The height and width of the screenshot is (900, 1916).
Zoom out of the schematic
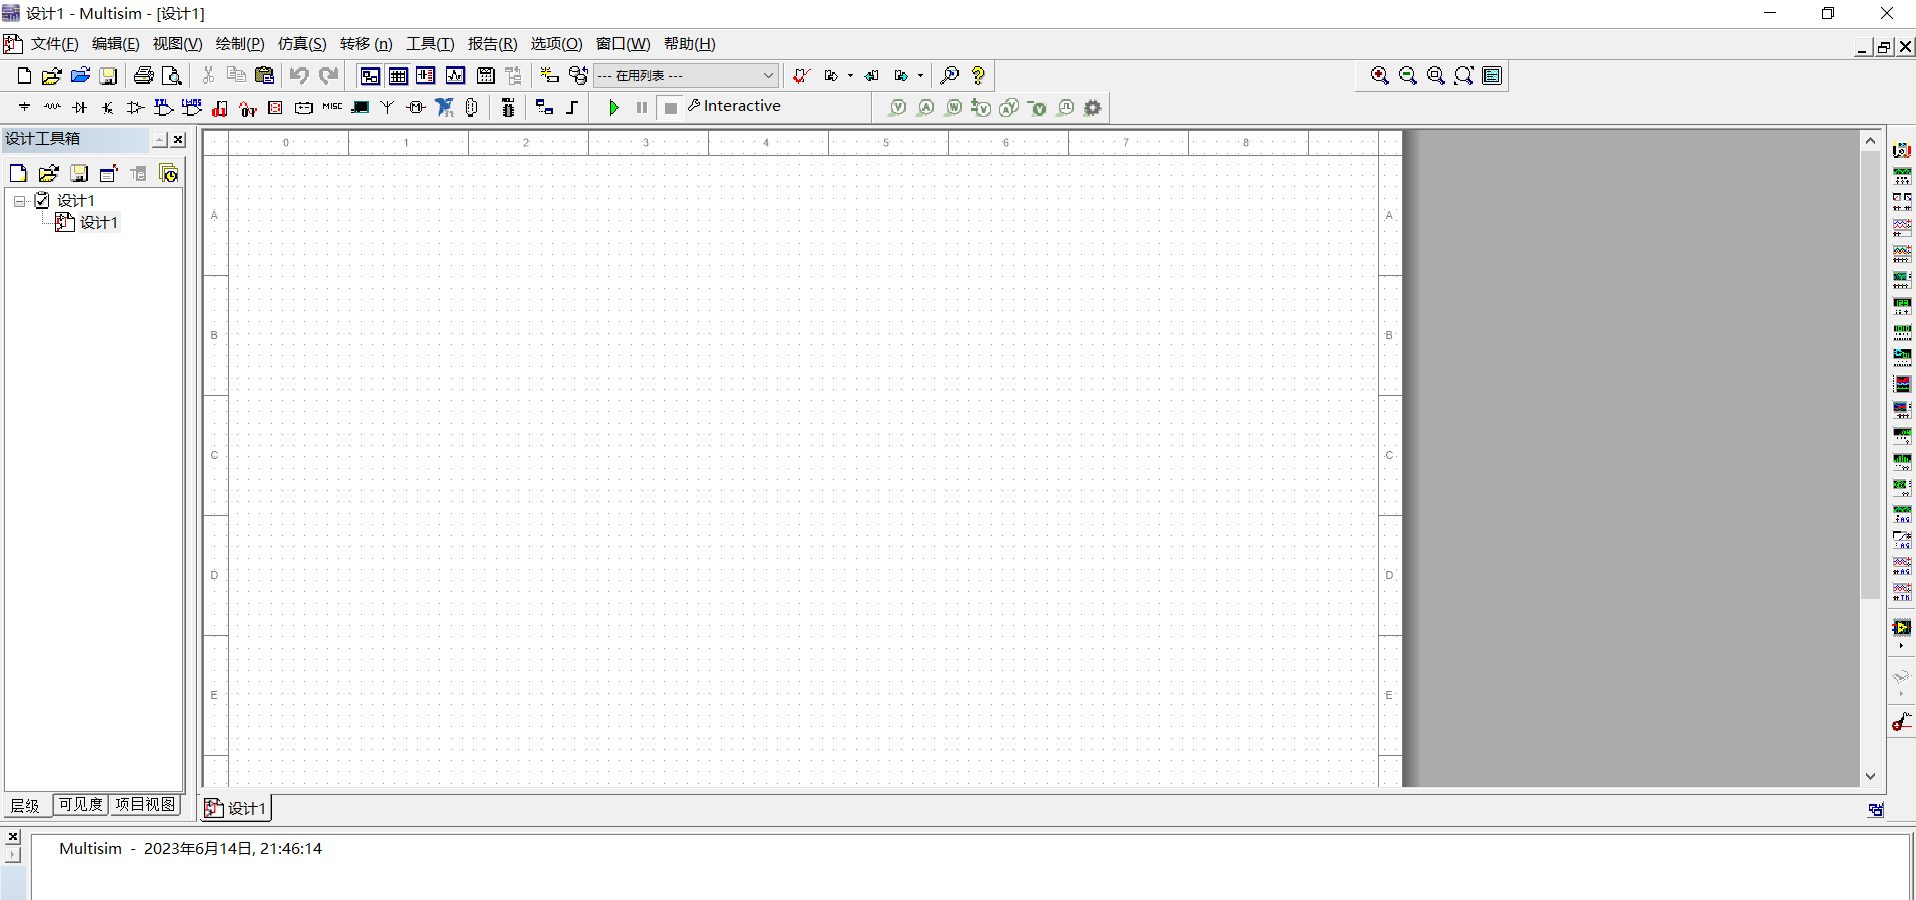point(1408,75)
